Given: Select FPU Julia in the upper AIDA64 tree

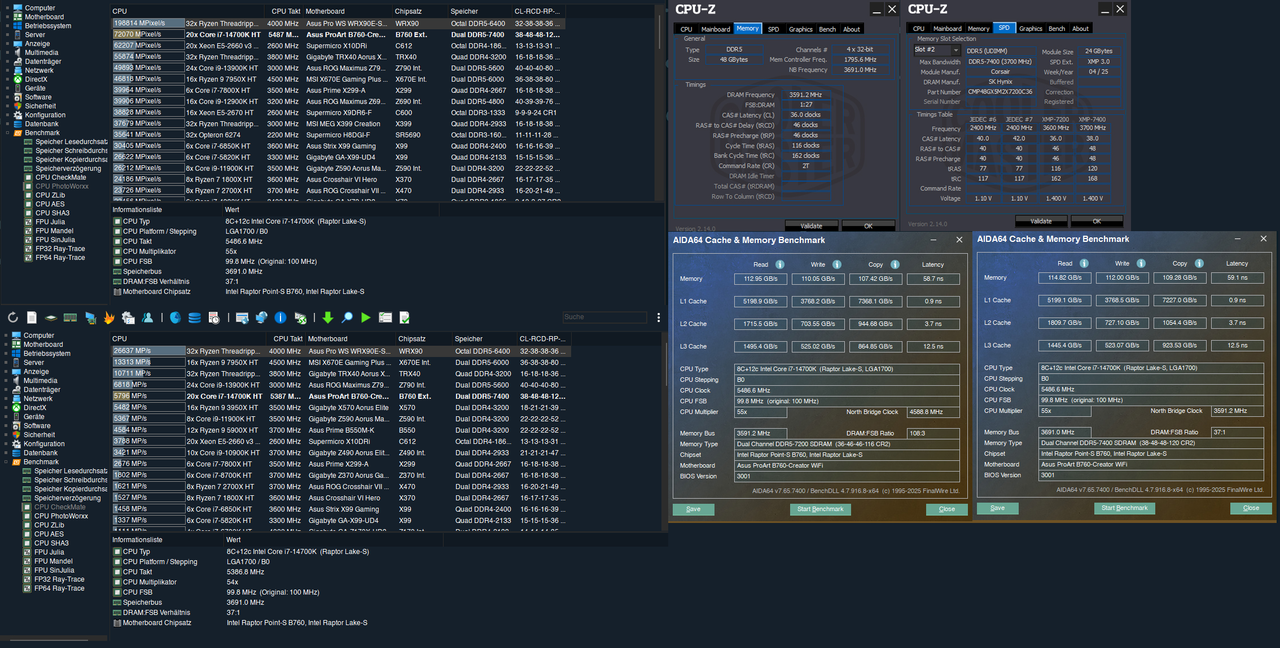Looking at the screenshot, I should (x=49, y=222).
